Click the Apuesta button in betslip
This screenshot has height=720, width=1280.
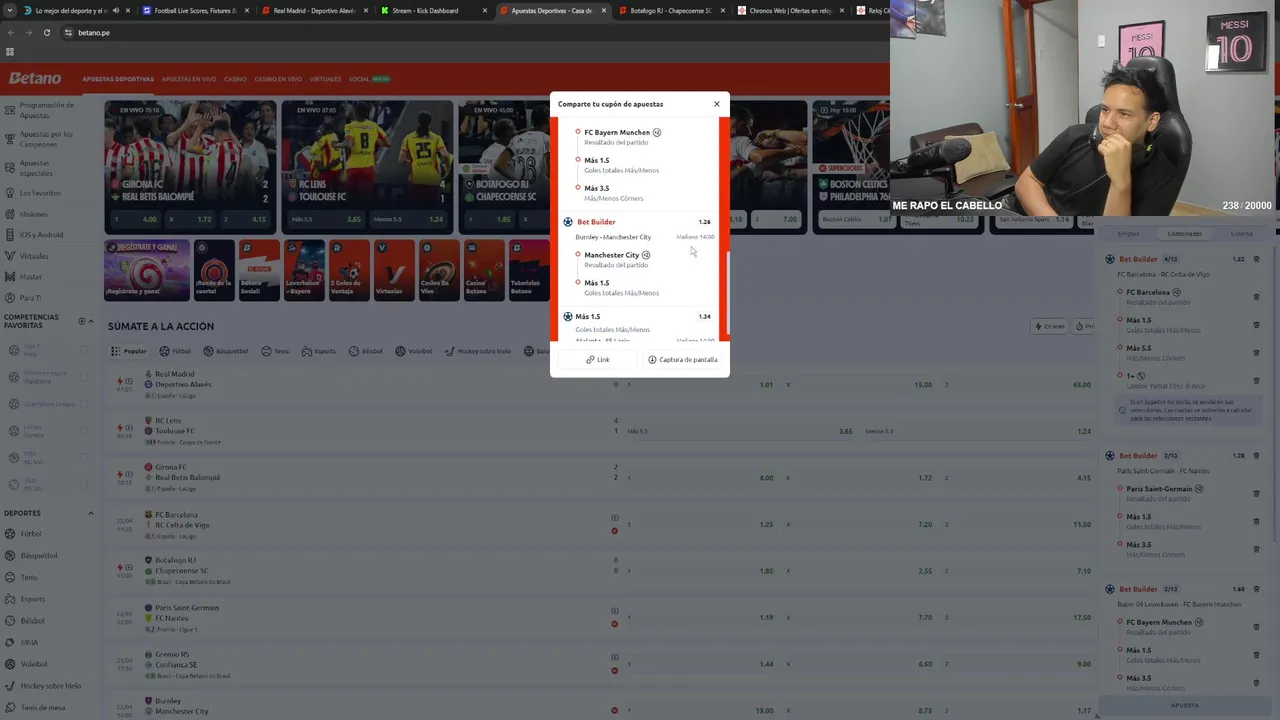coord(1185,705)
